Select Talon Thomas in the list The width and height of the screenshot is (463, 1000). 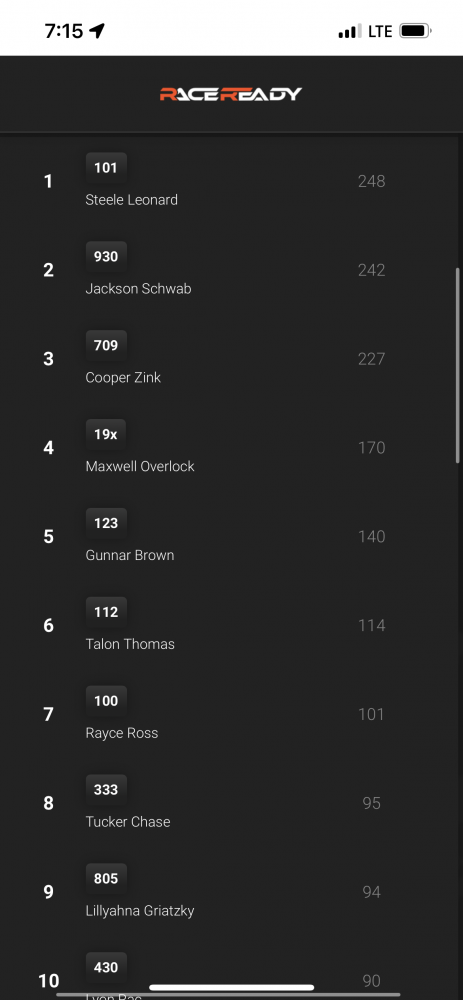(130, 644)
